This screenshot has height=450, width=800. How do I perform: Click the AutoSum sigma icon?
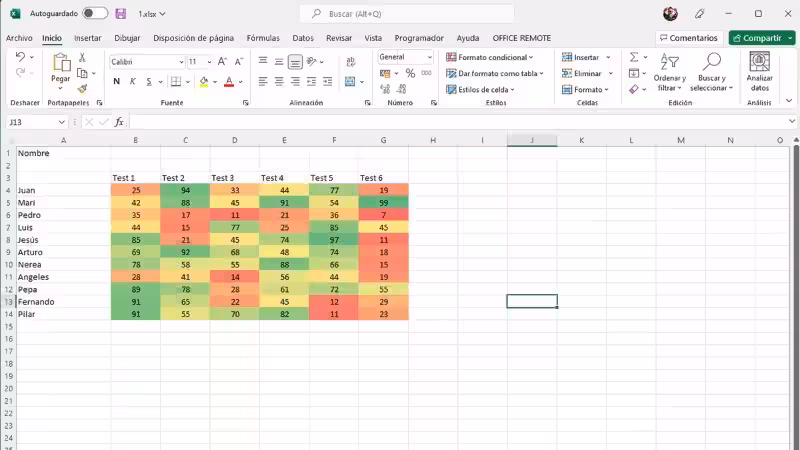[634, 57]
